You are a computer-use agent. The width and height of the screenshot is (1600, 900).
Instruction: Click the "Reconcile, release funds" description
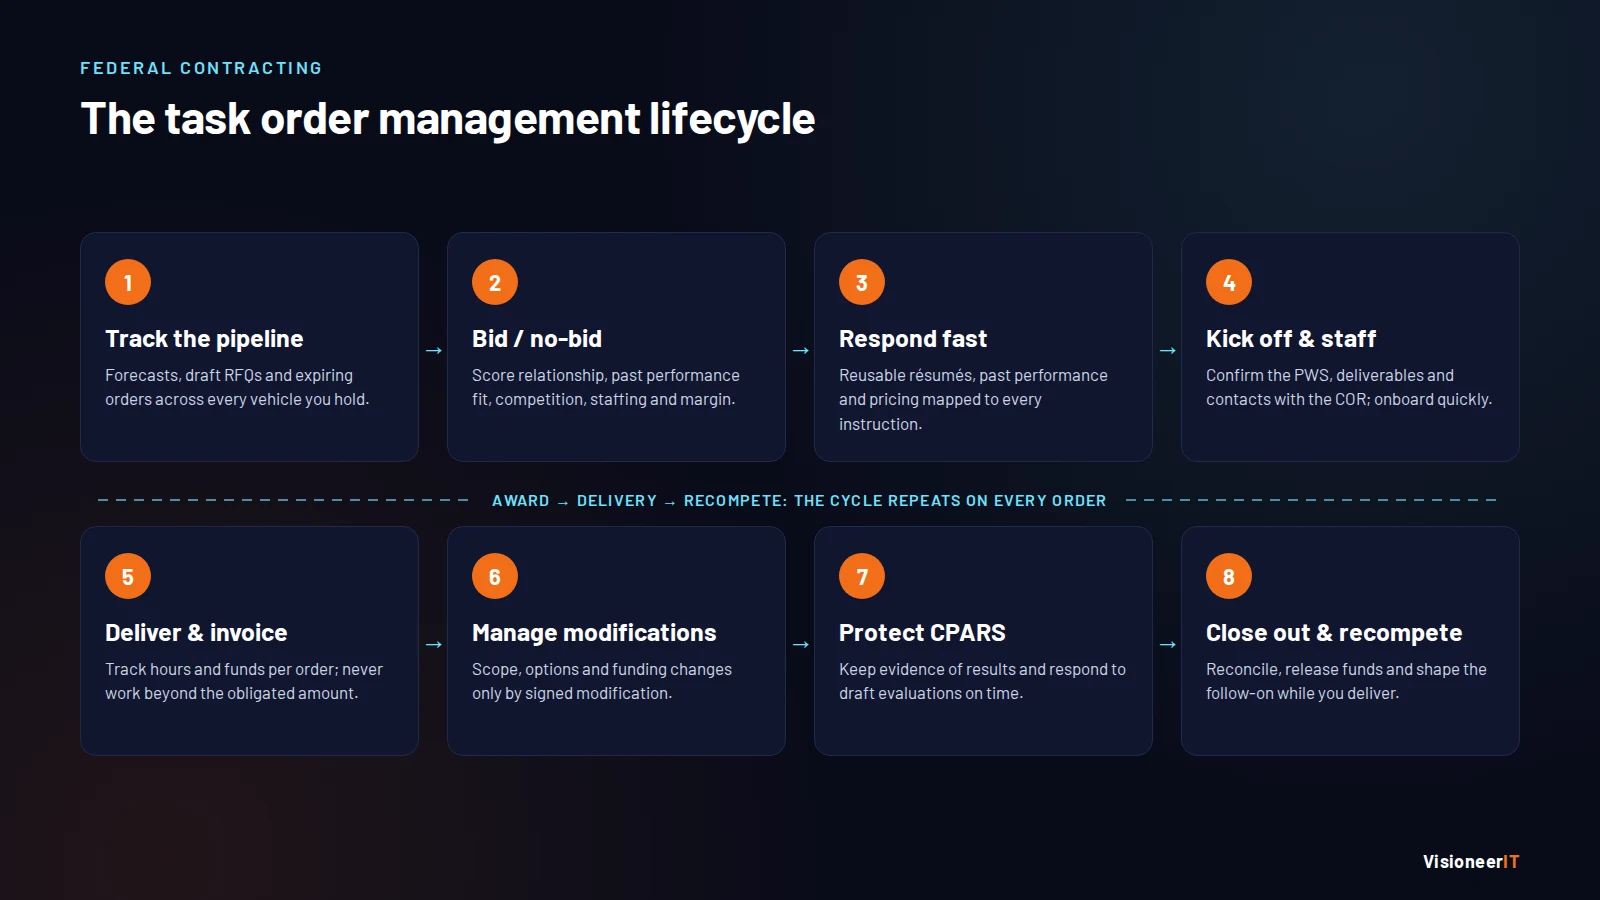[1346, 681]
